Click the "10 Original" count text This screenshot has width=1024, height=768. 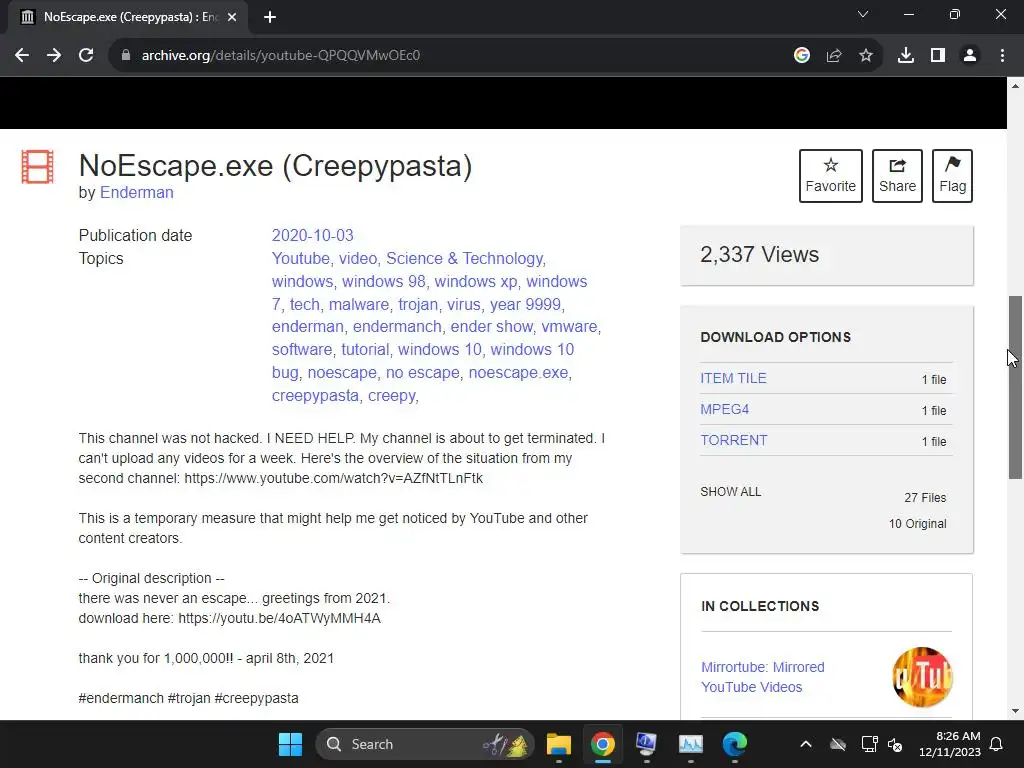point(918,524)
